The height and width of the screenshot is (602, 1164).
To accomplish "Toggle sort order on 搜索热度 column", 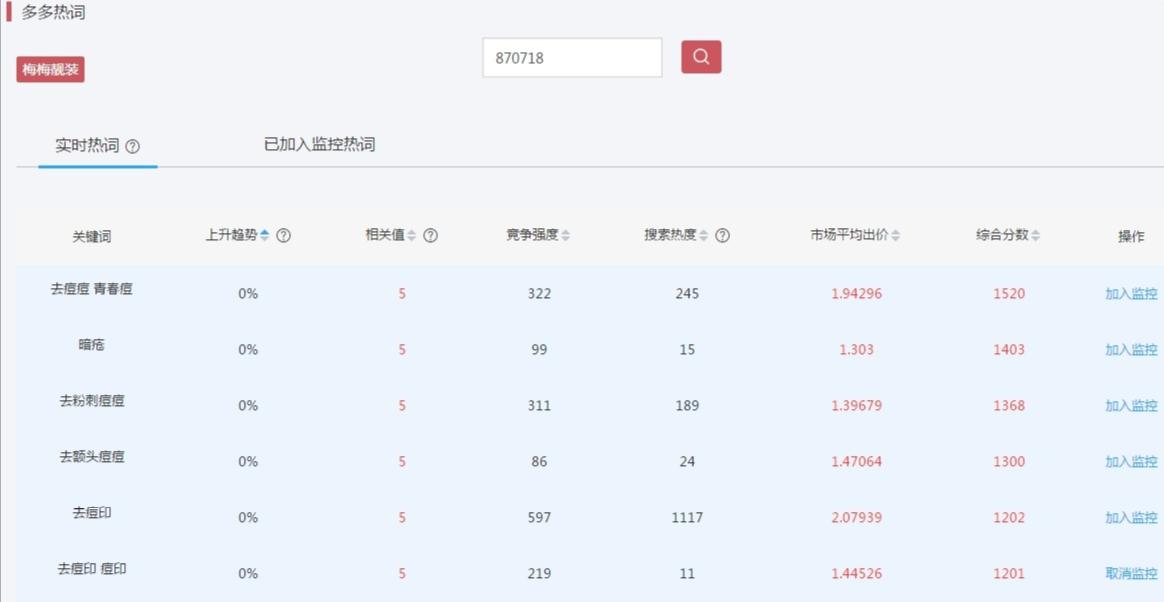I will pyautogui.click(x=703, y=234).
